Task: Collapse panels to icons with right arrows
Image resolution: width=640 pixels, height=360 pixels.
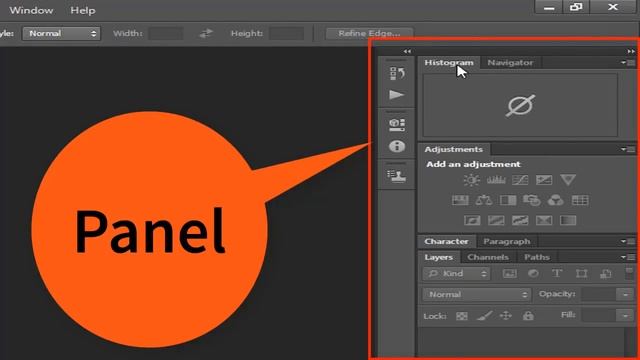Action: coord(631,51)
